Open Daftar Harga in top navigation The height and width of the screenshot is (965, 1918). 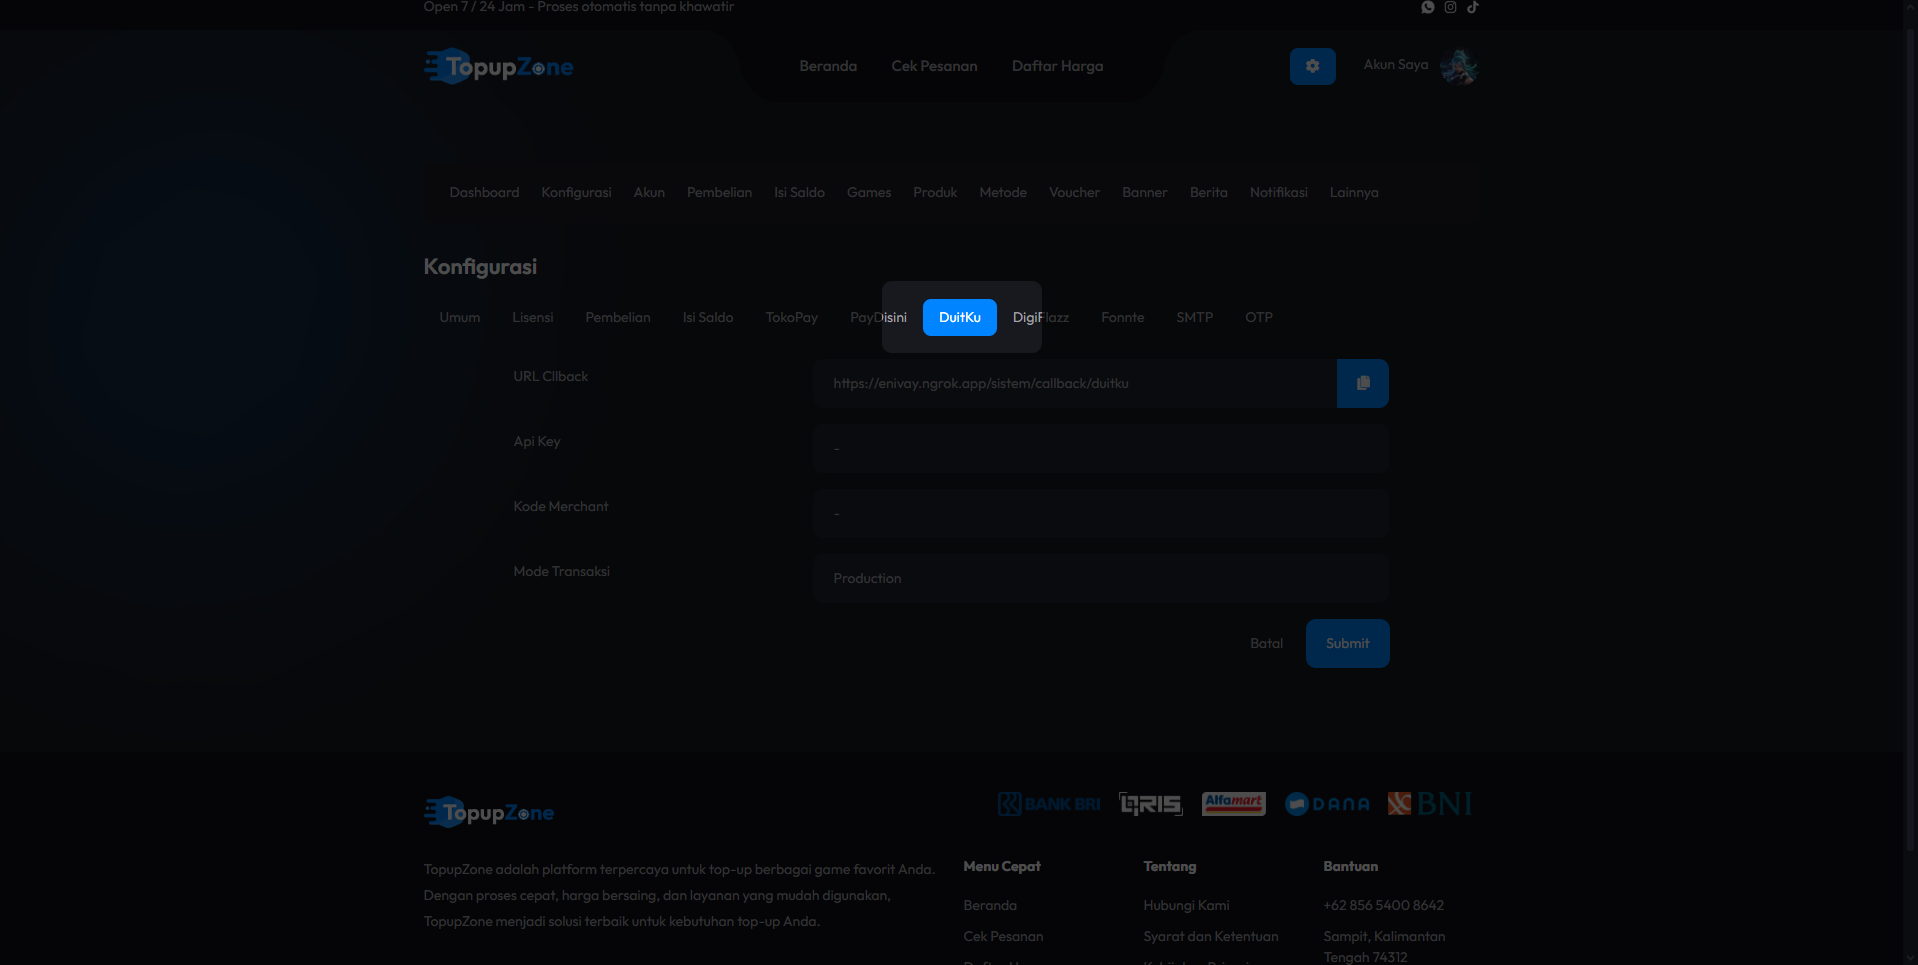[1057, 66]
